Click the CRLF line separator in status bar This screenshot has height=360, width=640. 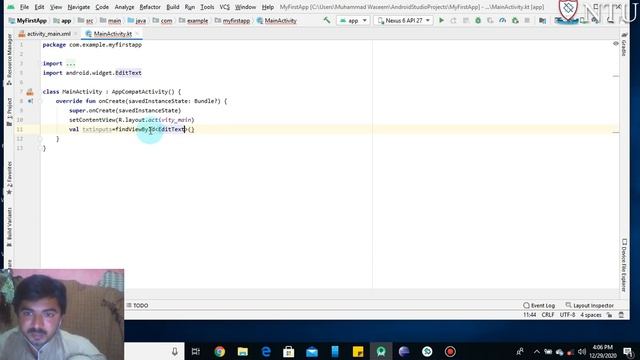point(548,315)
